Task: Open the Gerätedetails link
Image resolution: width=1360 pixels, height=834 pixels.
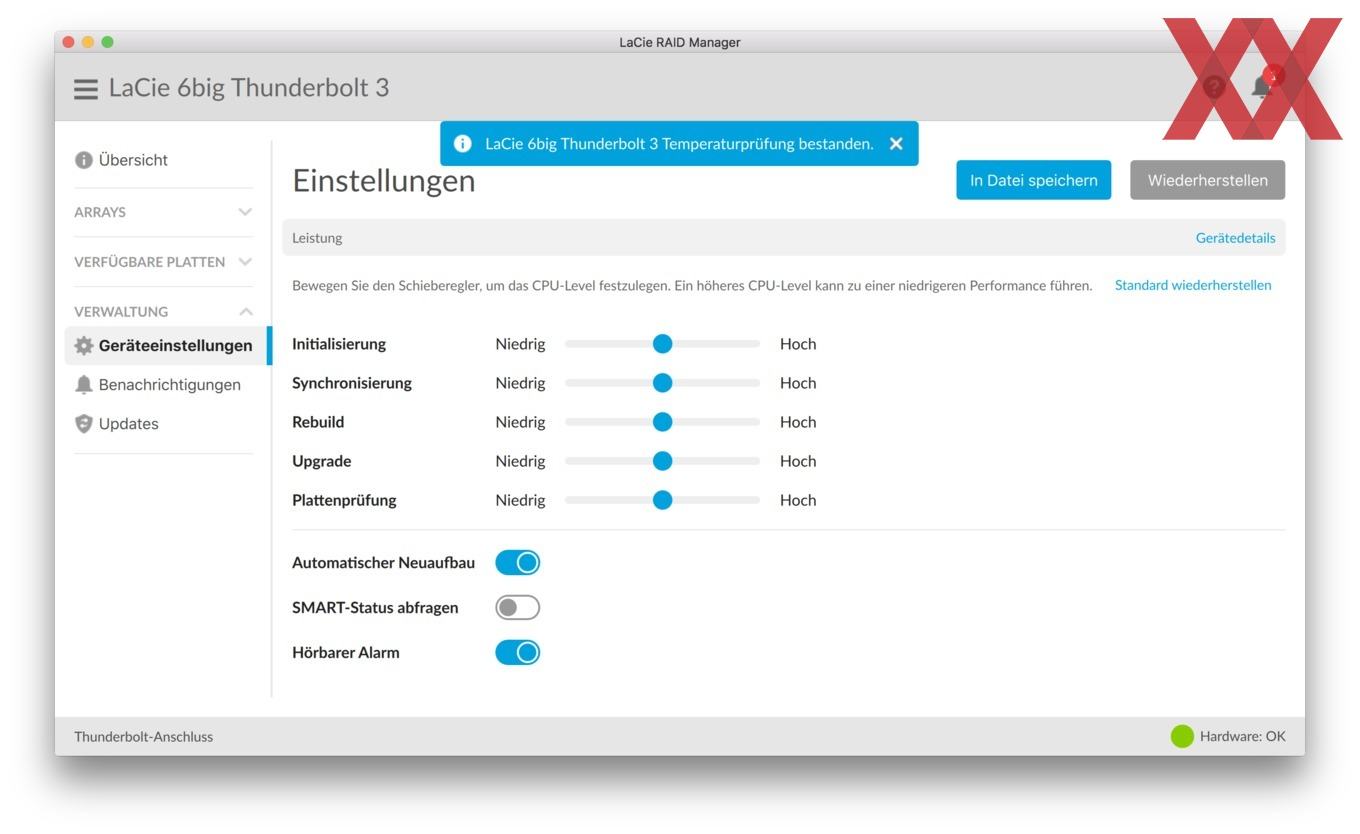Action: pos(1235,238)
